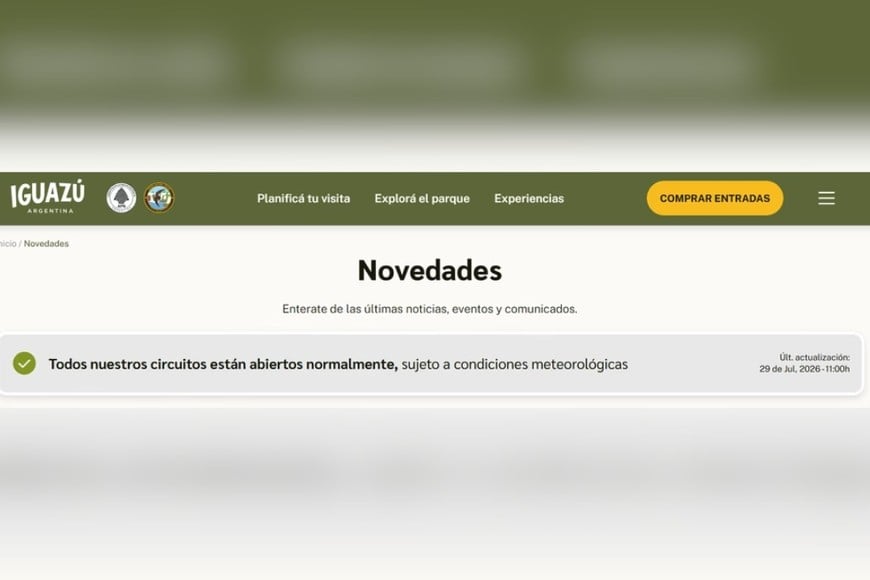This screenshot has height=580, width=870.
Task: Click the round emblem beside the tree logo
Action: tap(159, 198)
